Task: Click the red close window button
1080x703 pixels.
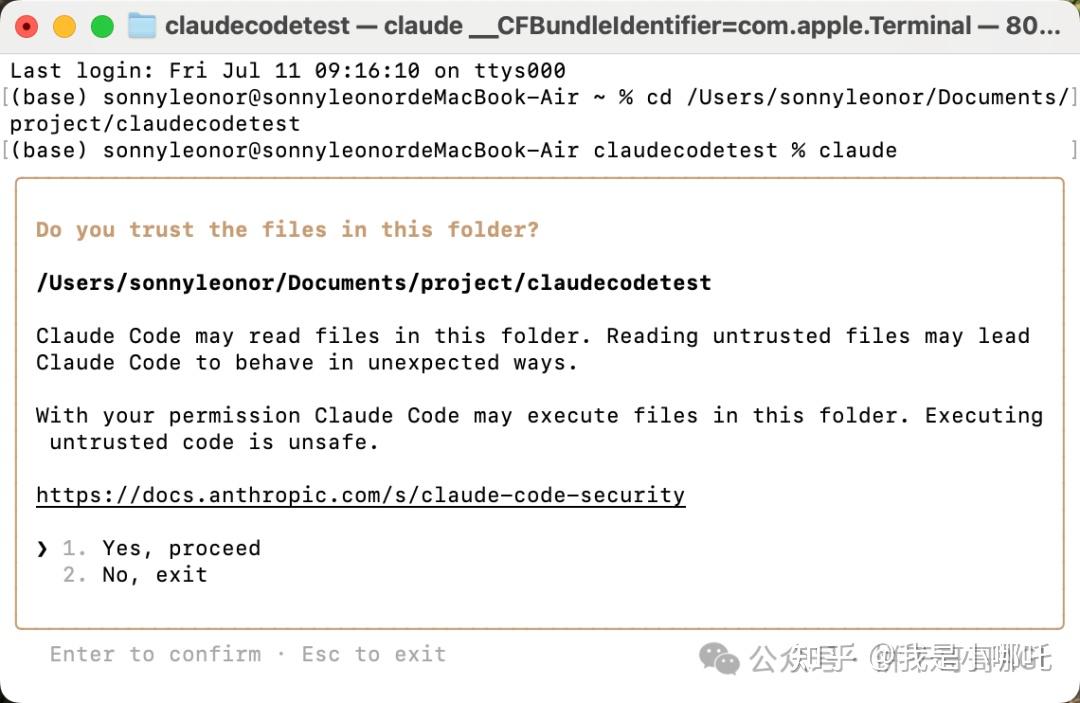Action: pos(27,26)
